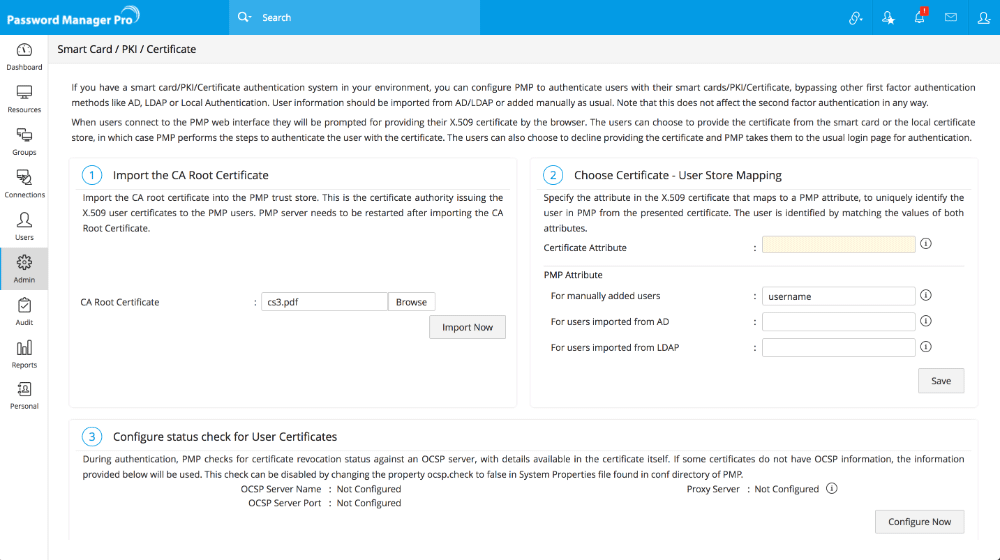Click info icon for users imported from LDAP
The width and height of the screenshot is (1000, 560).
[x=926, y=347]
